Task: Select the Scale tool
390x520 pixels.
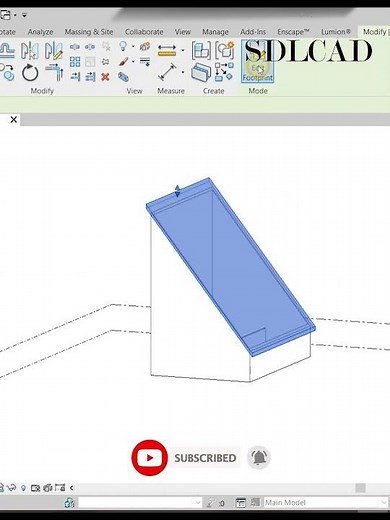Action: point(90,62)
